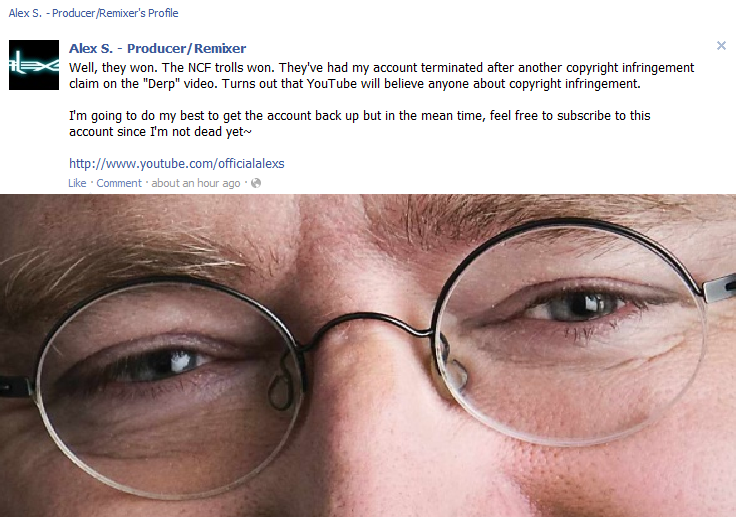The height and width of the screenshot is (517, 736).
Task: Like the account terminated post
Action: (x=77, y=183)
